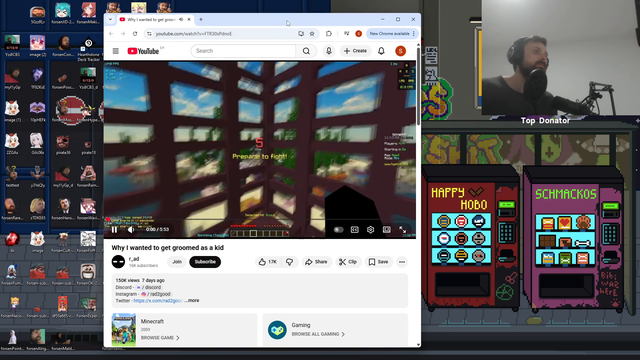
Task: Enter fullscreen mode in the player
Action: pyautogui.click(x=402, y=230)
